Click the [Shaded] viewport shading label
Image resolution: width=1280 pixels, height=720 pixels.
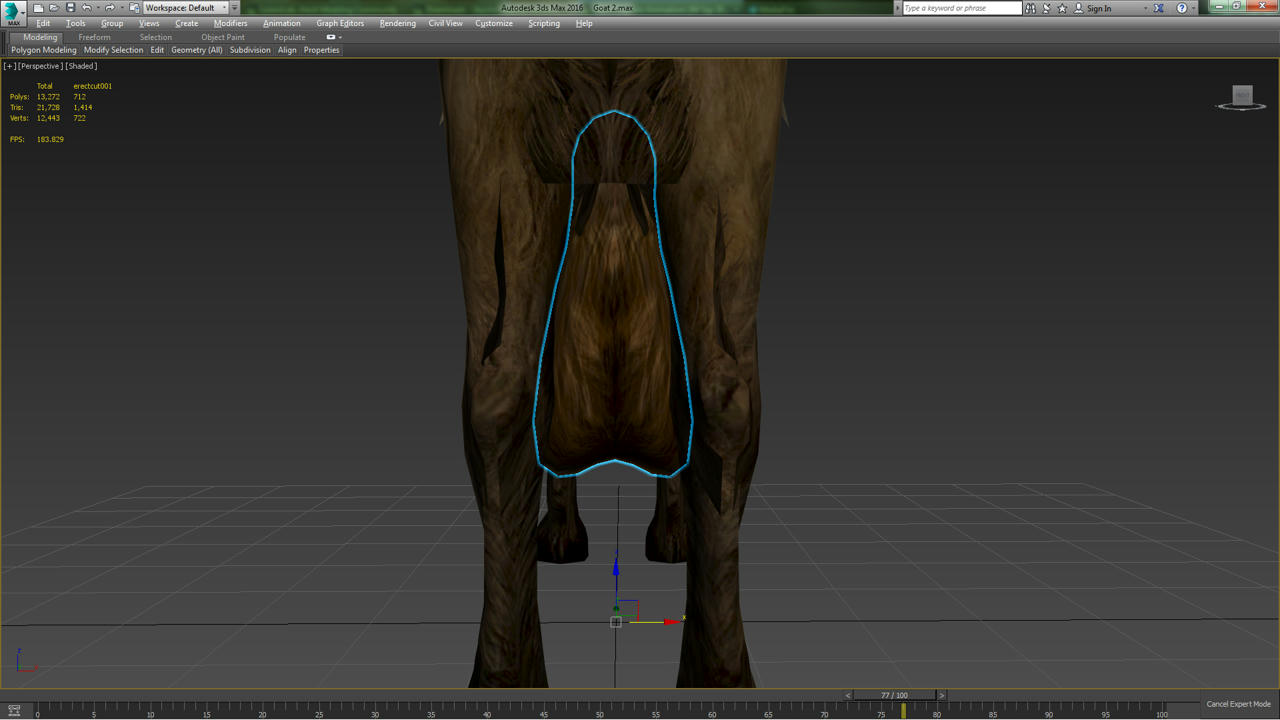[82, 66]
